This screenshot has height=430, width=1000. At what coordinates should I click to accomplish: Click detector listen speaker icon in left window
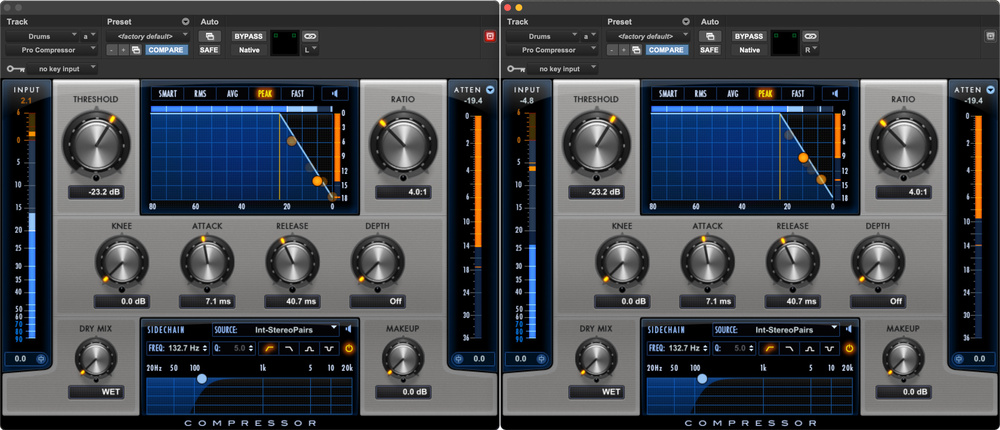[x=335, y=94]
